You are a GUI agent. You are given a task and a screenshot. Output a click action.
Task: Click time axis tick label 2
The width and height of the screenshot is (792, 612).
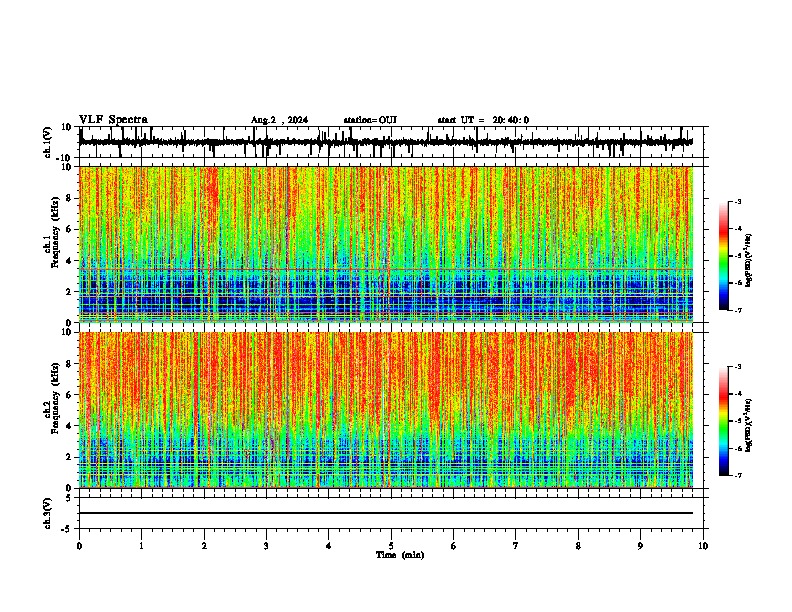tap(204, 546)
